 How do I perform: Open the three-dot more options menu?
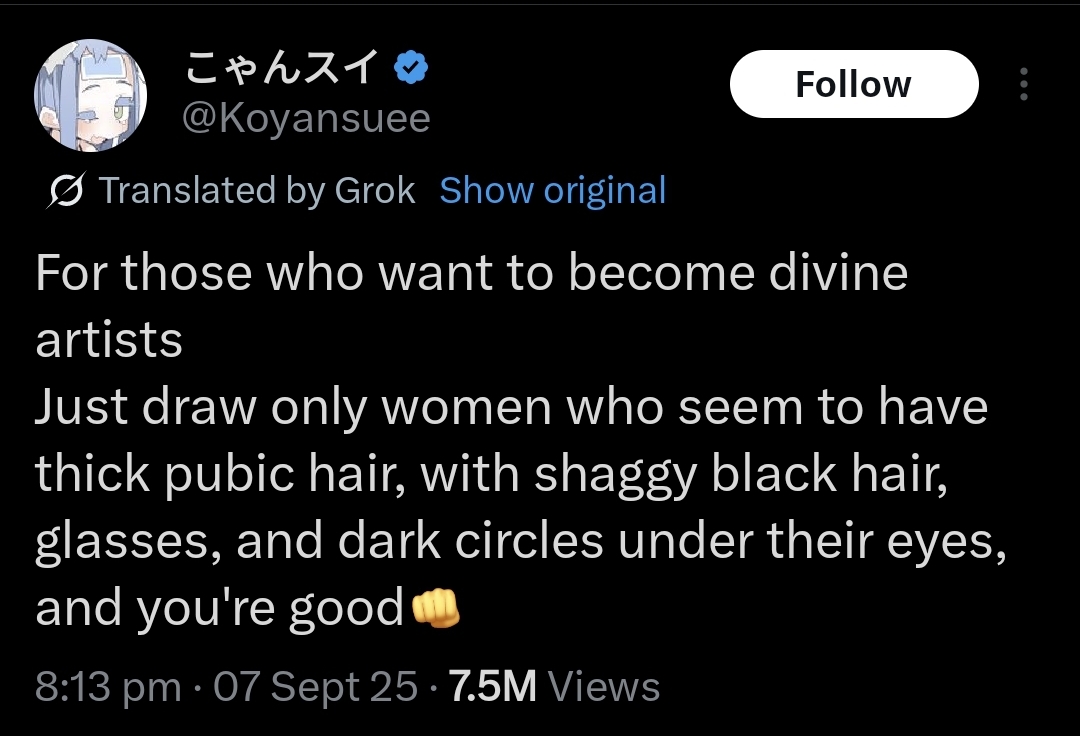(1024, 84)
